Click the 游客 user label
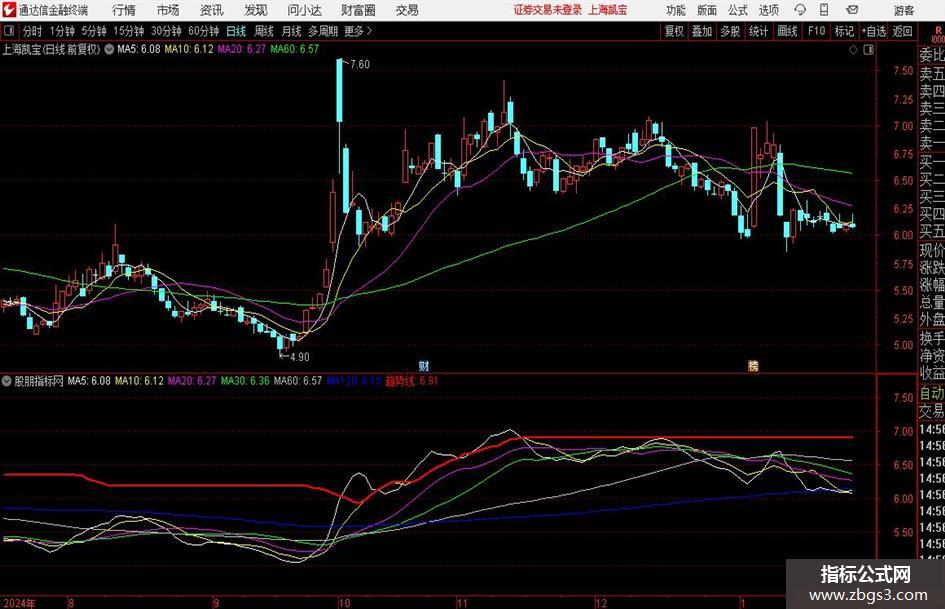This screenshot has width=945, height=609. (903, 10)
